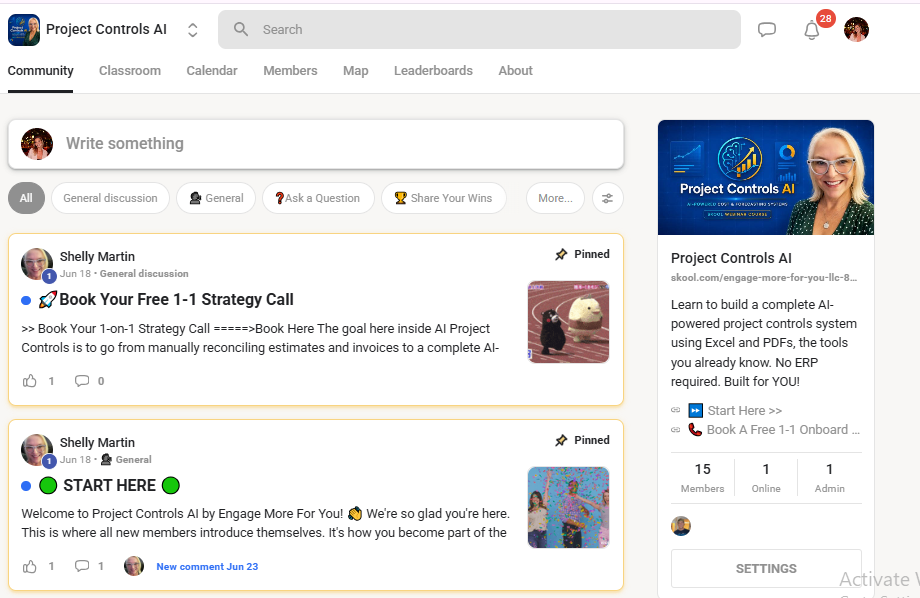Like the Strategy Call post

coord(29,381)
